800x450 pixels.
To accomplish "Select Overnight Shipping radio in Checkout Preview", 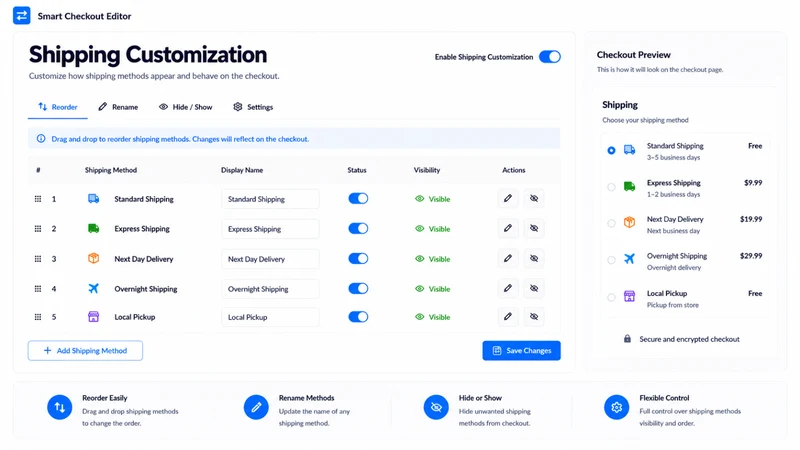I will click(611, 260).
